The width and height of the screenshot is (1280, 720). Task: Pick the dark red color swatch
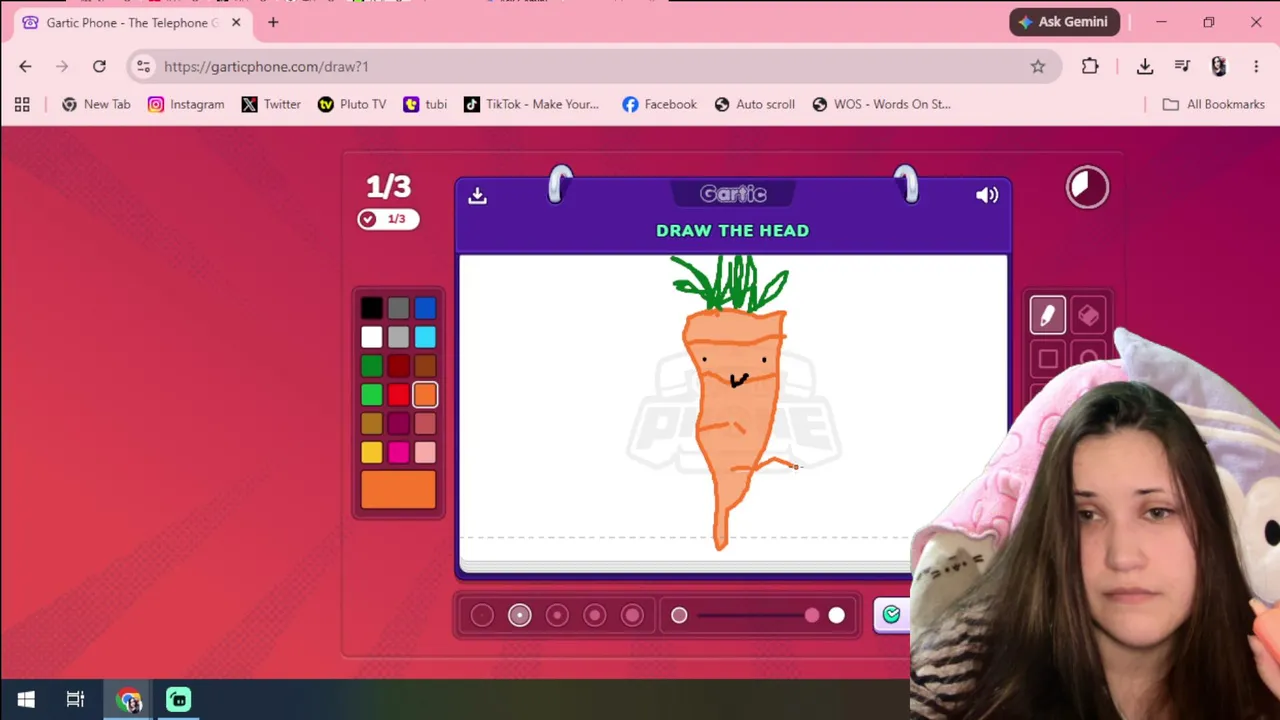[x=398, y=367]
